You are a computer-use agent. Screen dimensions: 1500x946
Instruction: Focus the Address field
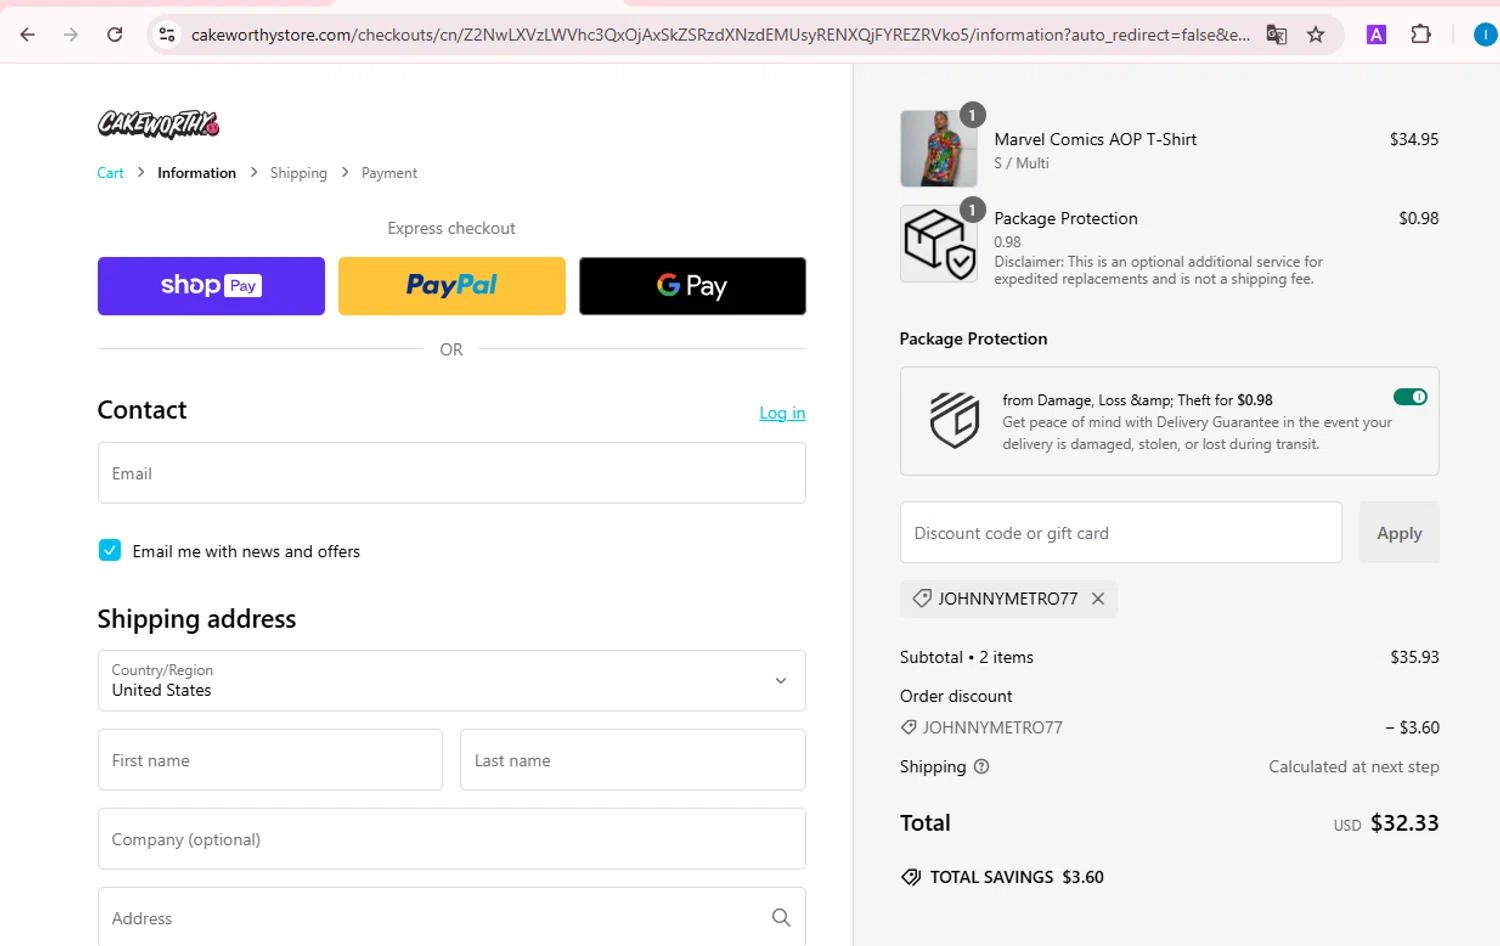coord(452,917)
